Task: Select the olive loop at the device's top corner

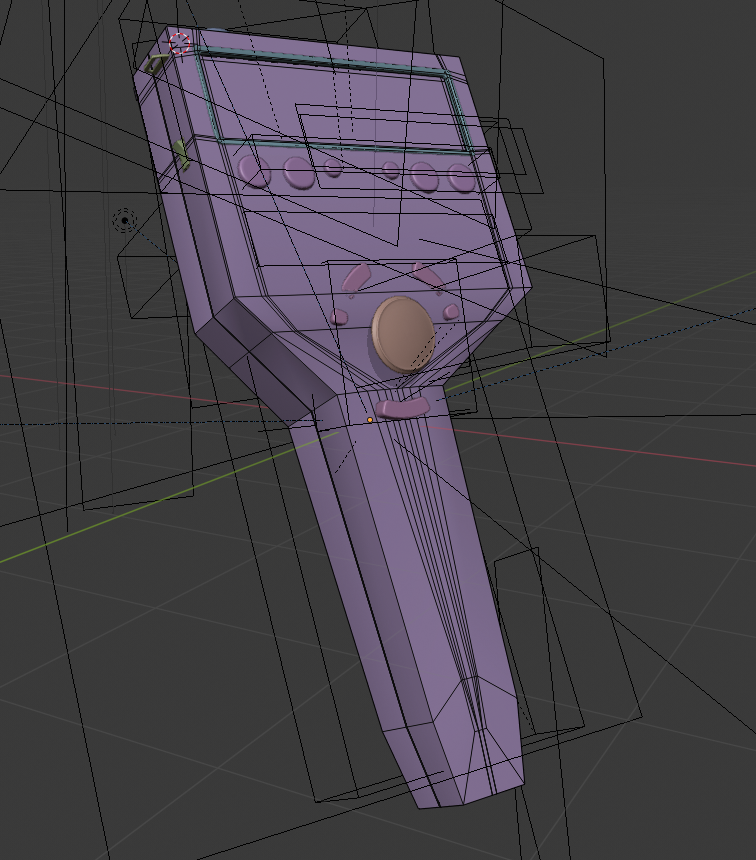Action: (x=156, y=64)
